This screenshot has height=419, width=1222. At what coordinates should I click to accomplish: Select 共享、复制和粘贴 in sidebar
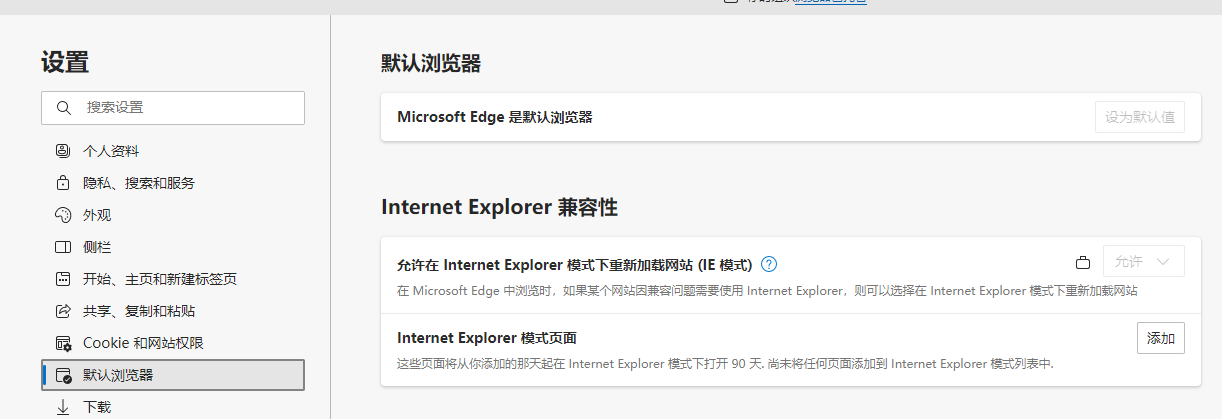[173, 311]
